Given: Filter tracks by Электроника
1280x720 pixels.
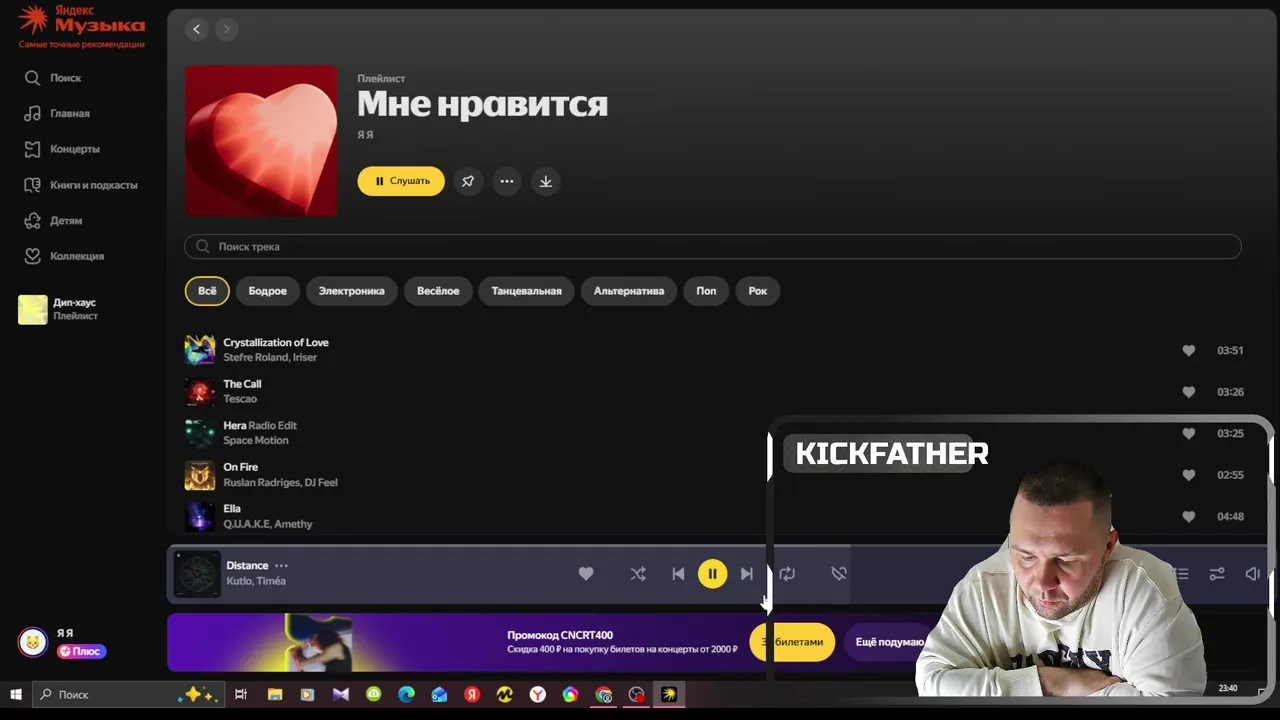Looking at the screenshot, I should pyautogui.click(x=352, y=291).
